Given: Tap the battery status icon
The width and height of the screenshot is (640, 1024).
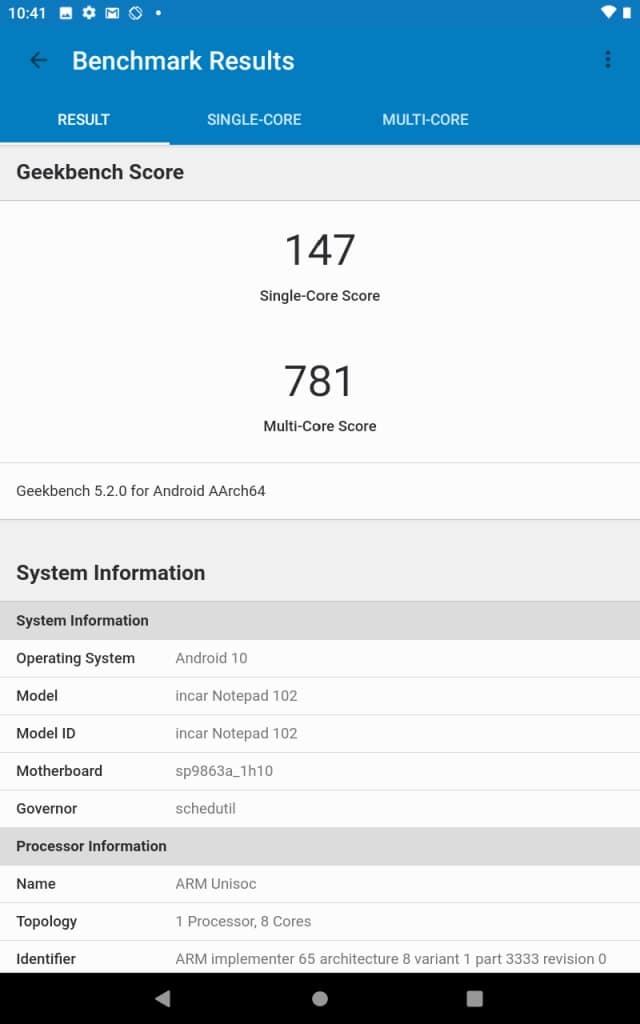Looking at the screenshot, I should [x=627, y=12].
